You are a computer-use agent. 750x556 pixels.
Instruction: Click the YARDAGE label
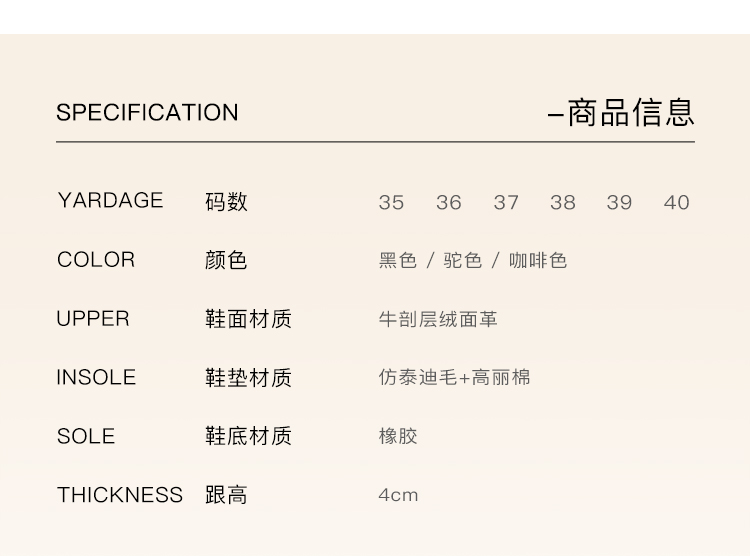(110, 201)
